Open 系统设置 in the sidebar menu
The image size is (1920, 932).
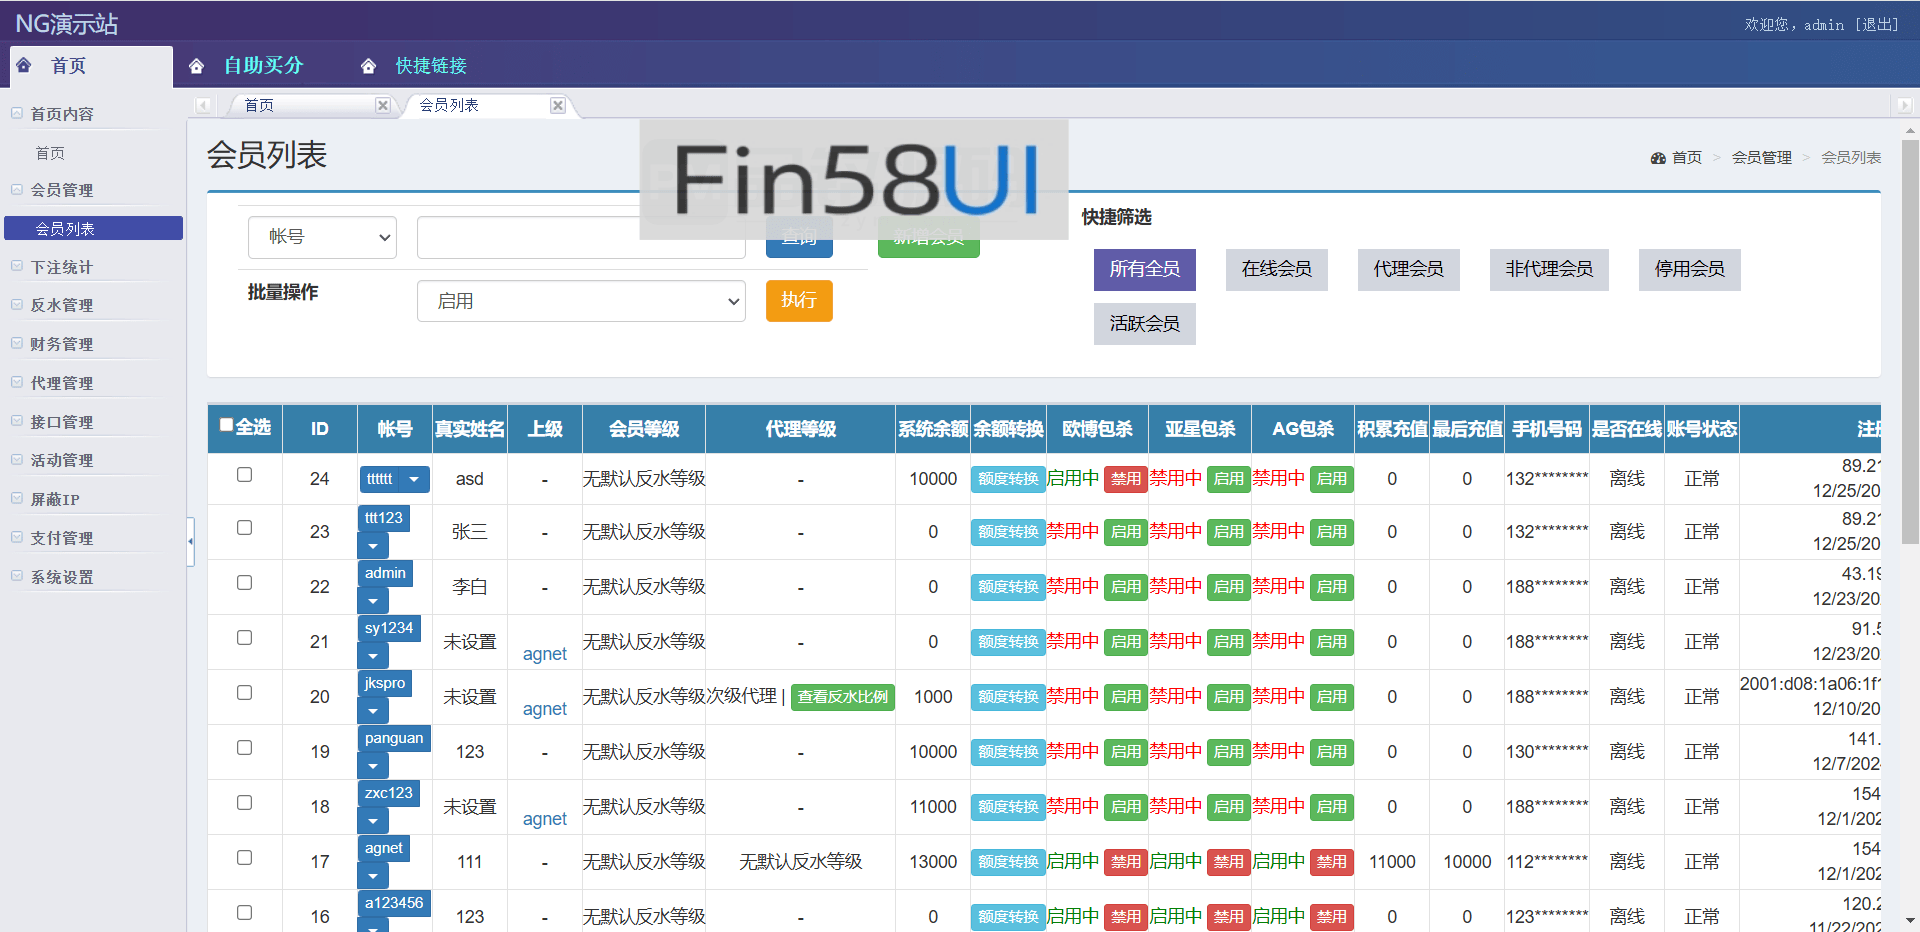point(62,577)
